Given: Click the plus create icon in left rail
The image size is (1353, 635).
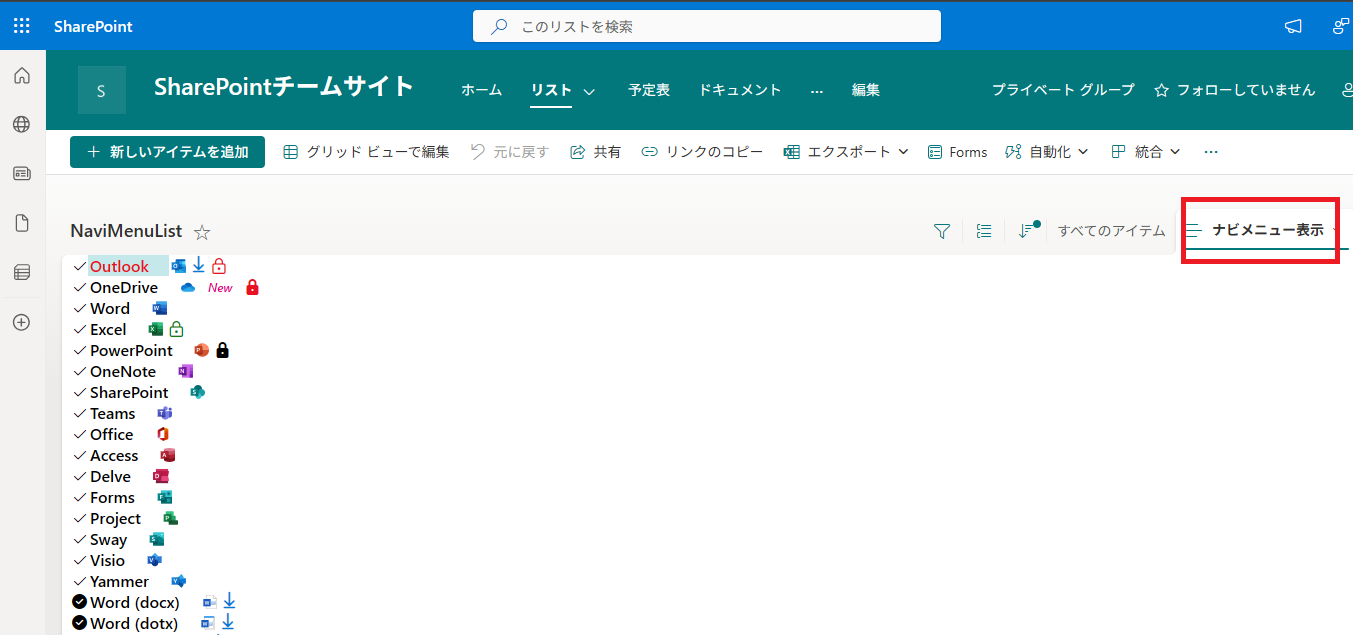Looking at the screenshot, I should click(x=22, y=322).
